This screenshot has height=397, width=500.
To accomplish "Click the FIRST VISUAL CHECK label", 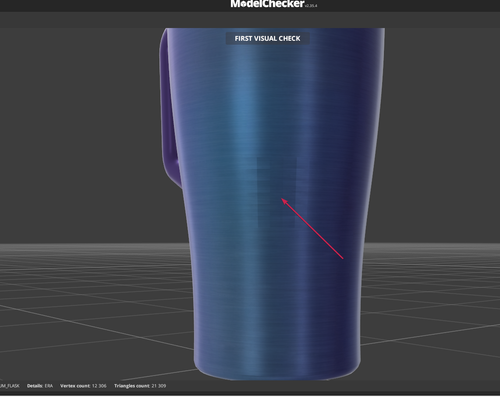I will pos(267,39).
